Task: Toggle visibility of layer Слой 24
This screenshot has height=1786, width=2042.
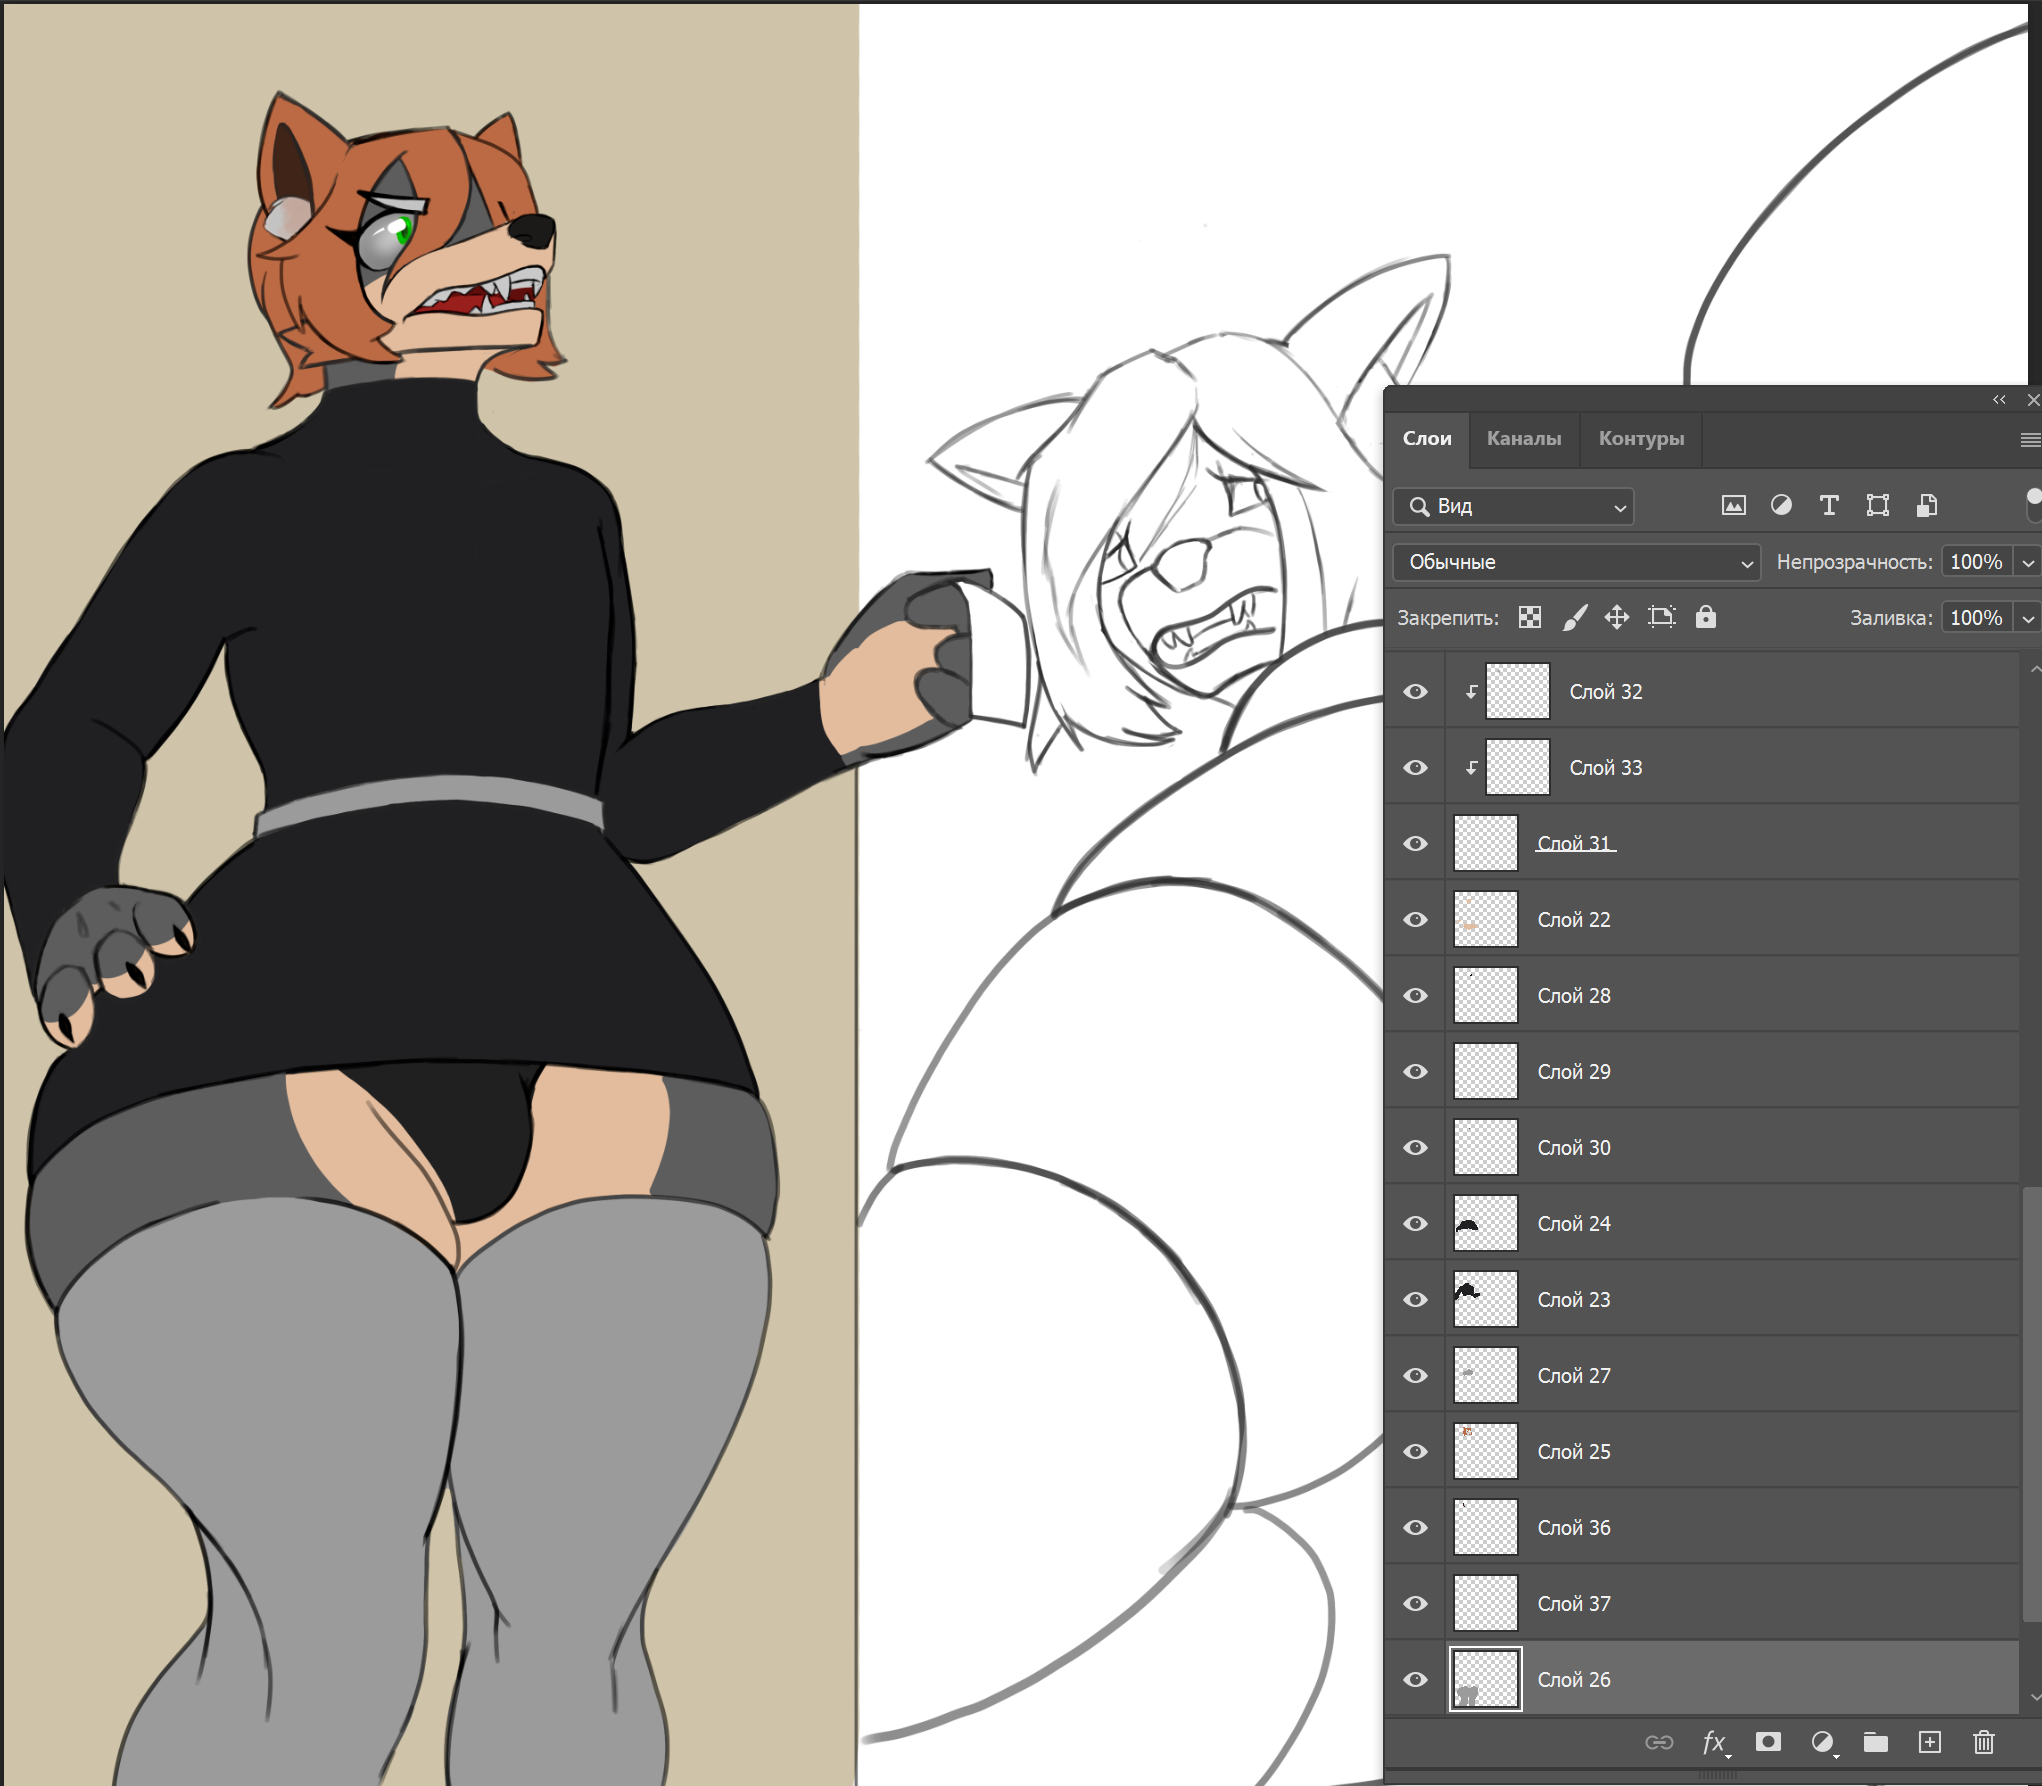Action: pyautogui.click(x=1415, y=1224)
